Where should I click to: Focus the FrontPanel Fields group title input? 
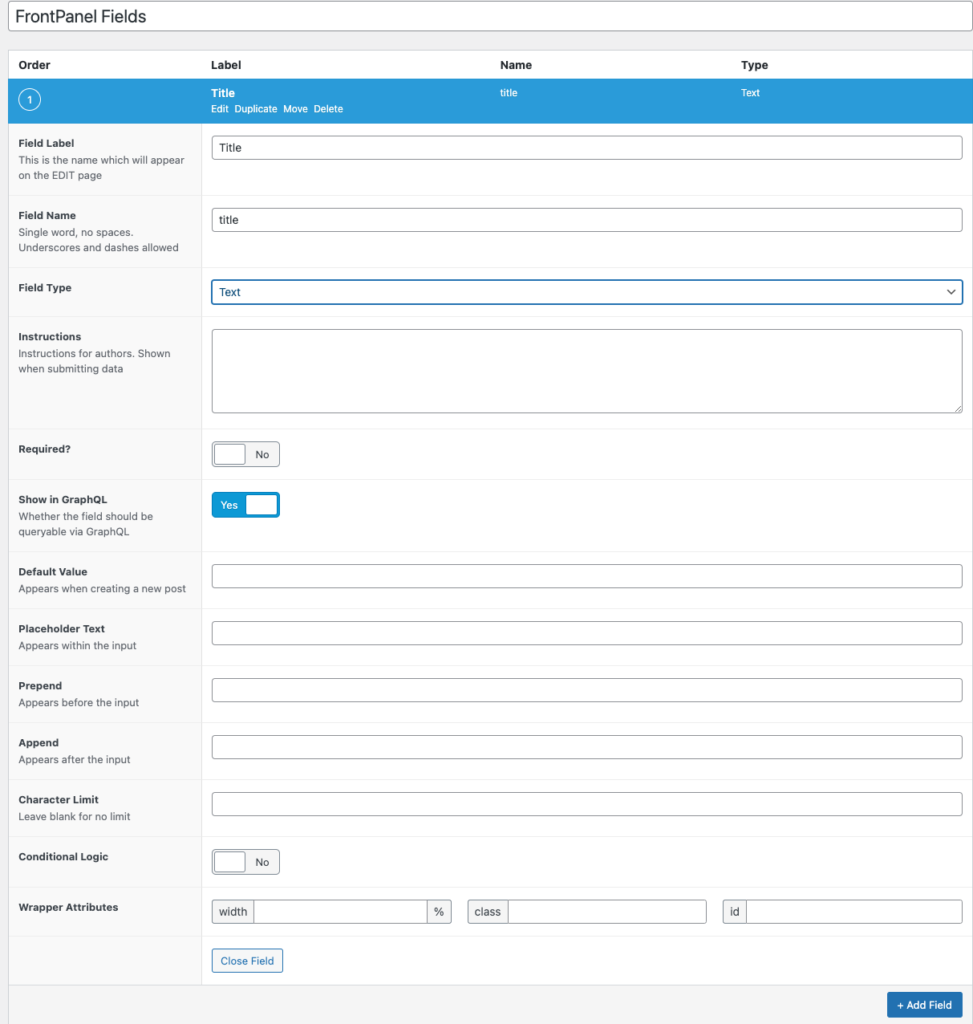(x=490, y=16)
